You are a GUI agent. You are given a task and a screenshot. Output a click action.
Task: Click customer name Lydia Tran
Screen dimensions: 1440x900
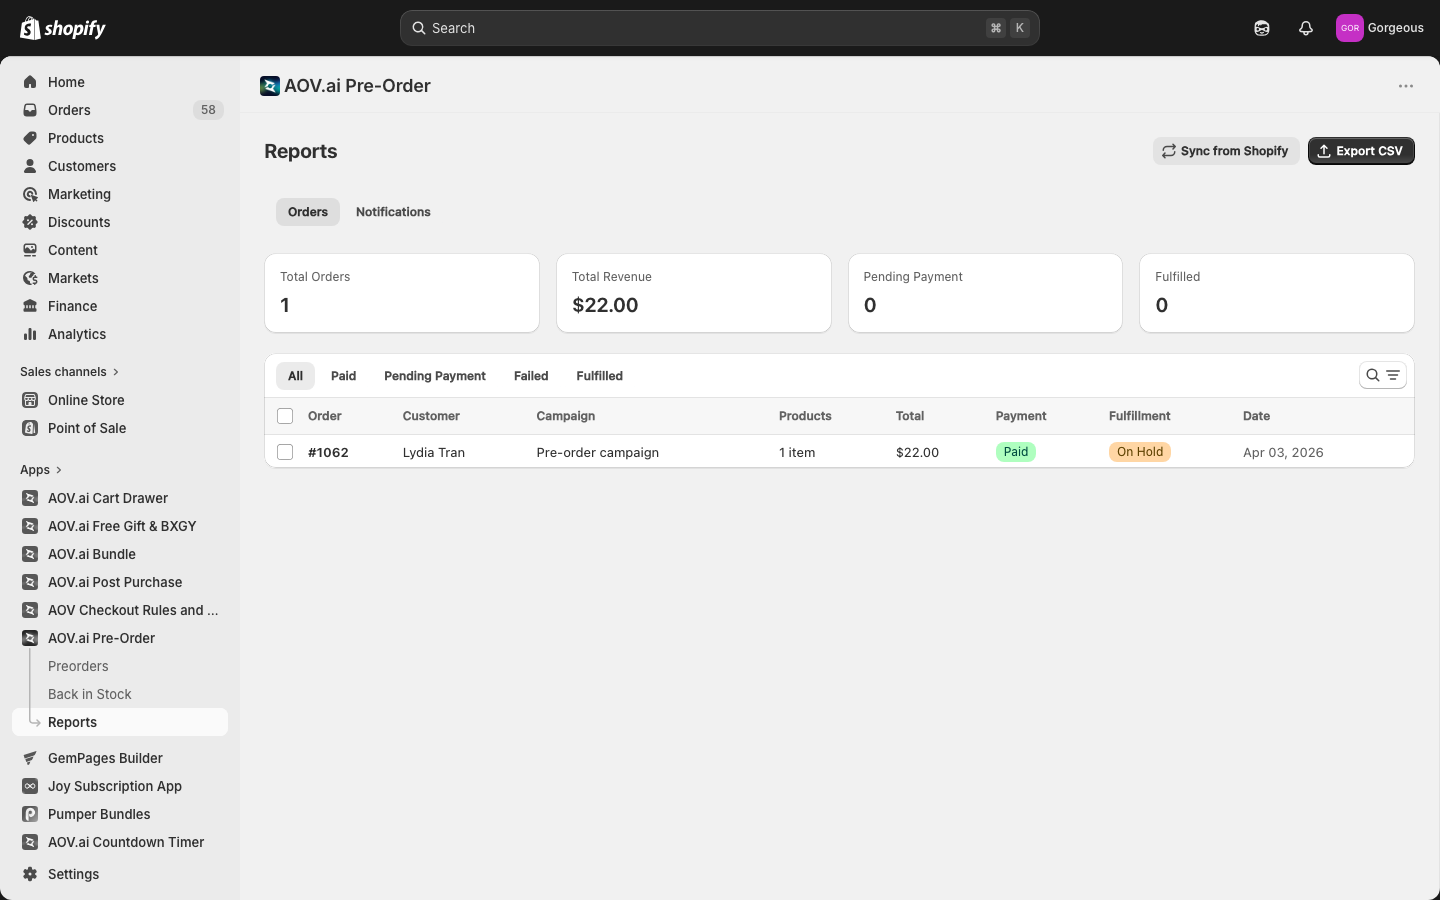click(434, 452)
